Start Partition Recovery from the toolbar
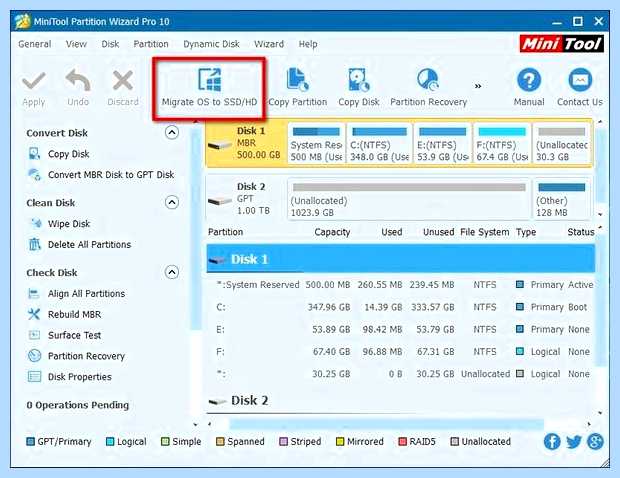This screenshot has height=478, width=620. 429,88
